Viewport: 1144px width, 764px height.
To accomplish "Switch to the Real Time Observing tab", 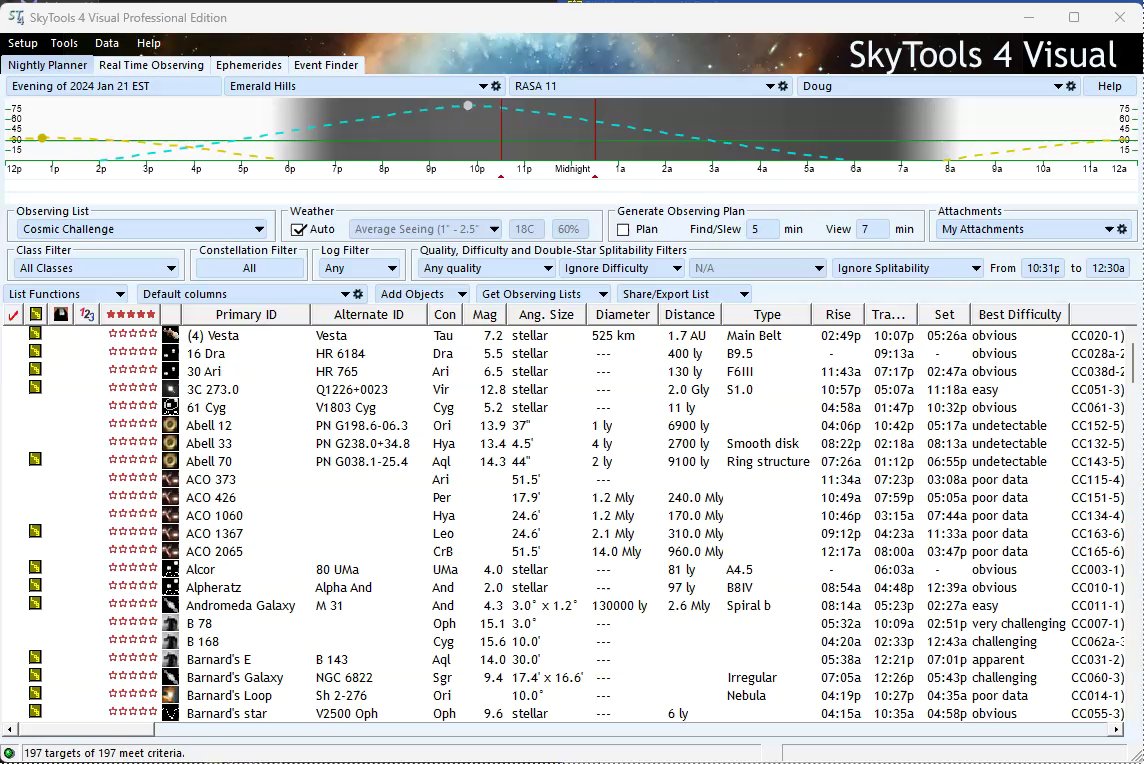I will [x=151, y=65].
